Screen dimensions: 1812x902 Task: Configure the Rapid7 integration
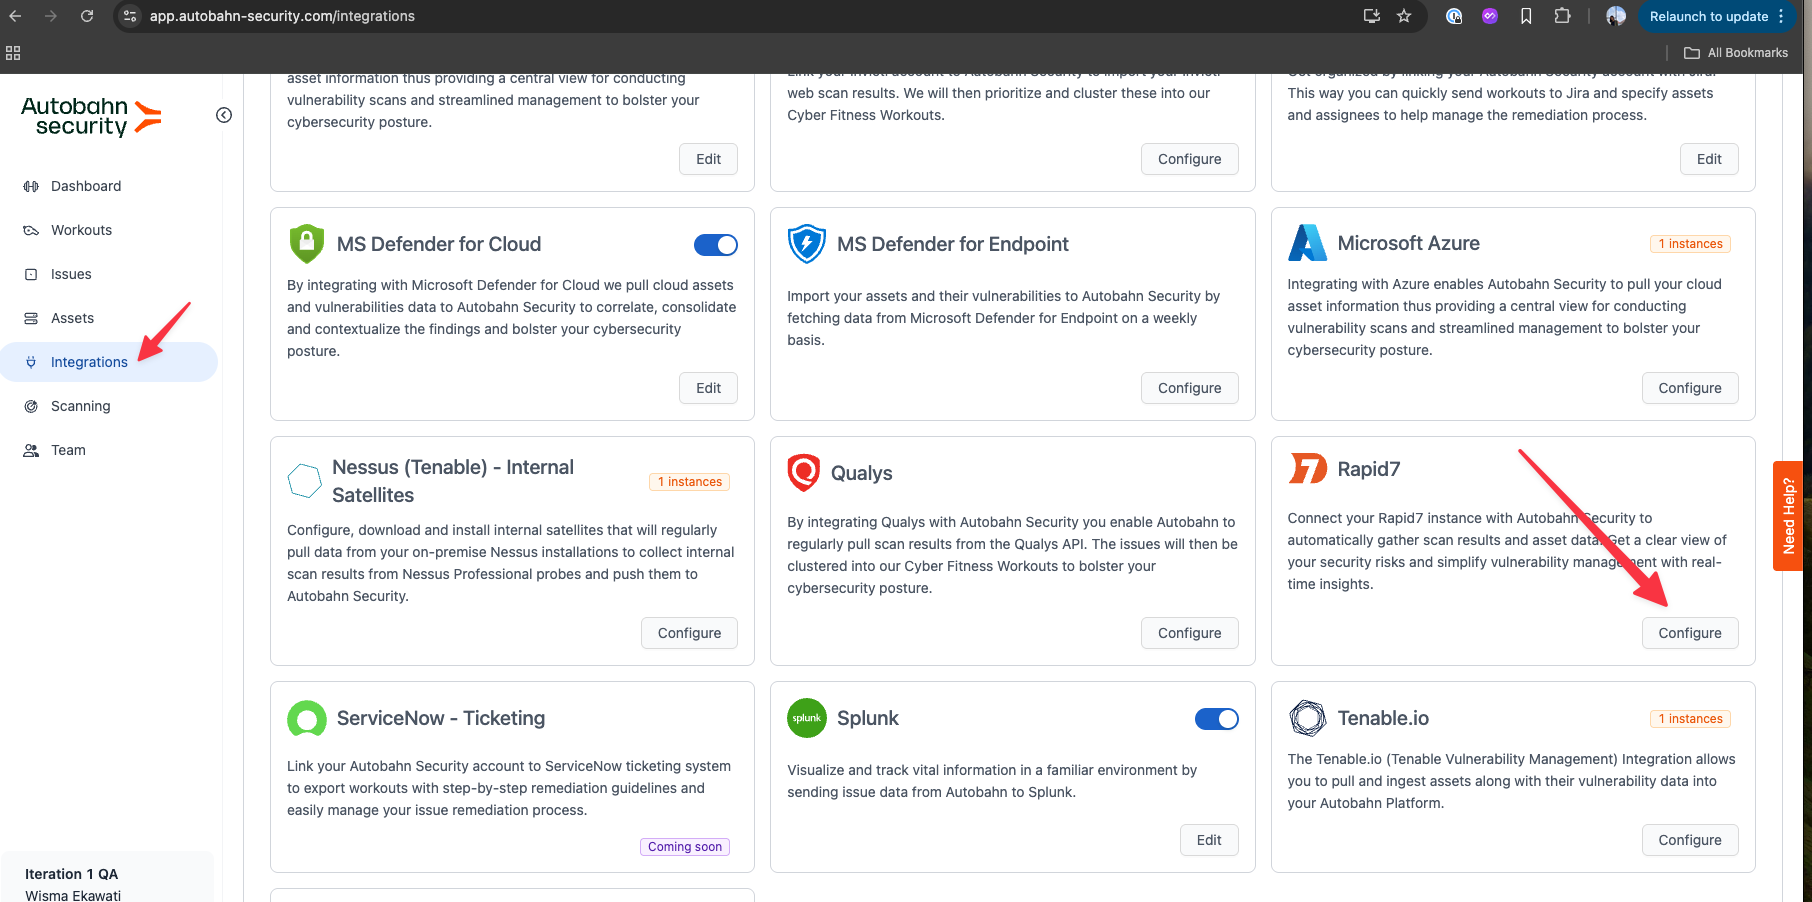click(1690, 633)
